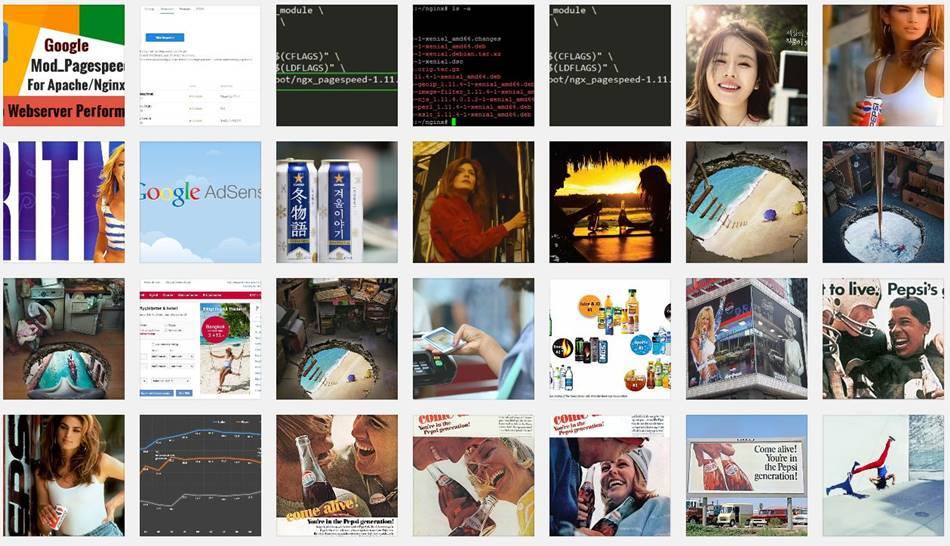This screenshot has height=546, width=950.
Task: Click the white webpage with blue button
Action: pyautogui.click(x=200, y=65)
